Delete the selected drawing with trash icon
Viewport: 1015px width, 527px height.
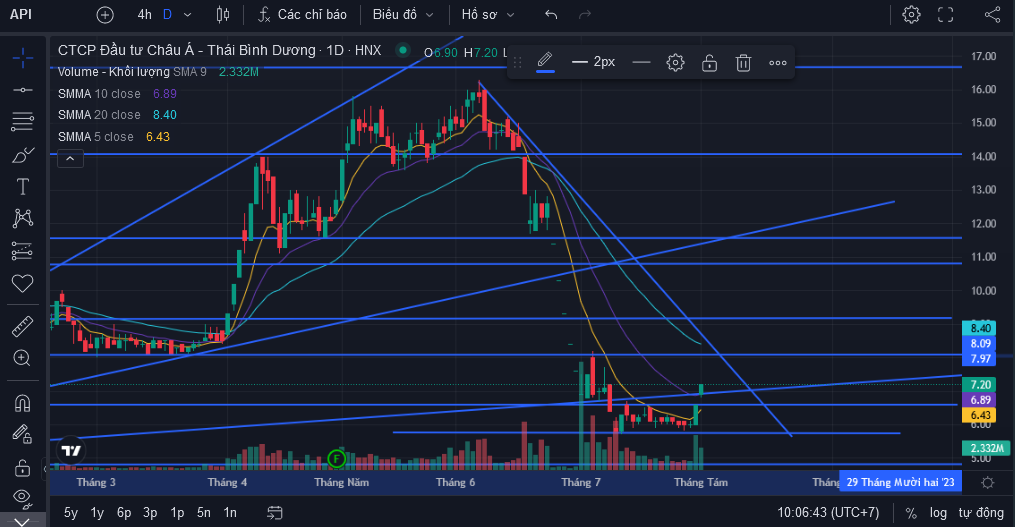pyautogui.click(x=743, y=62)
